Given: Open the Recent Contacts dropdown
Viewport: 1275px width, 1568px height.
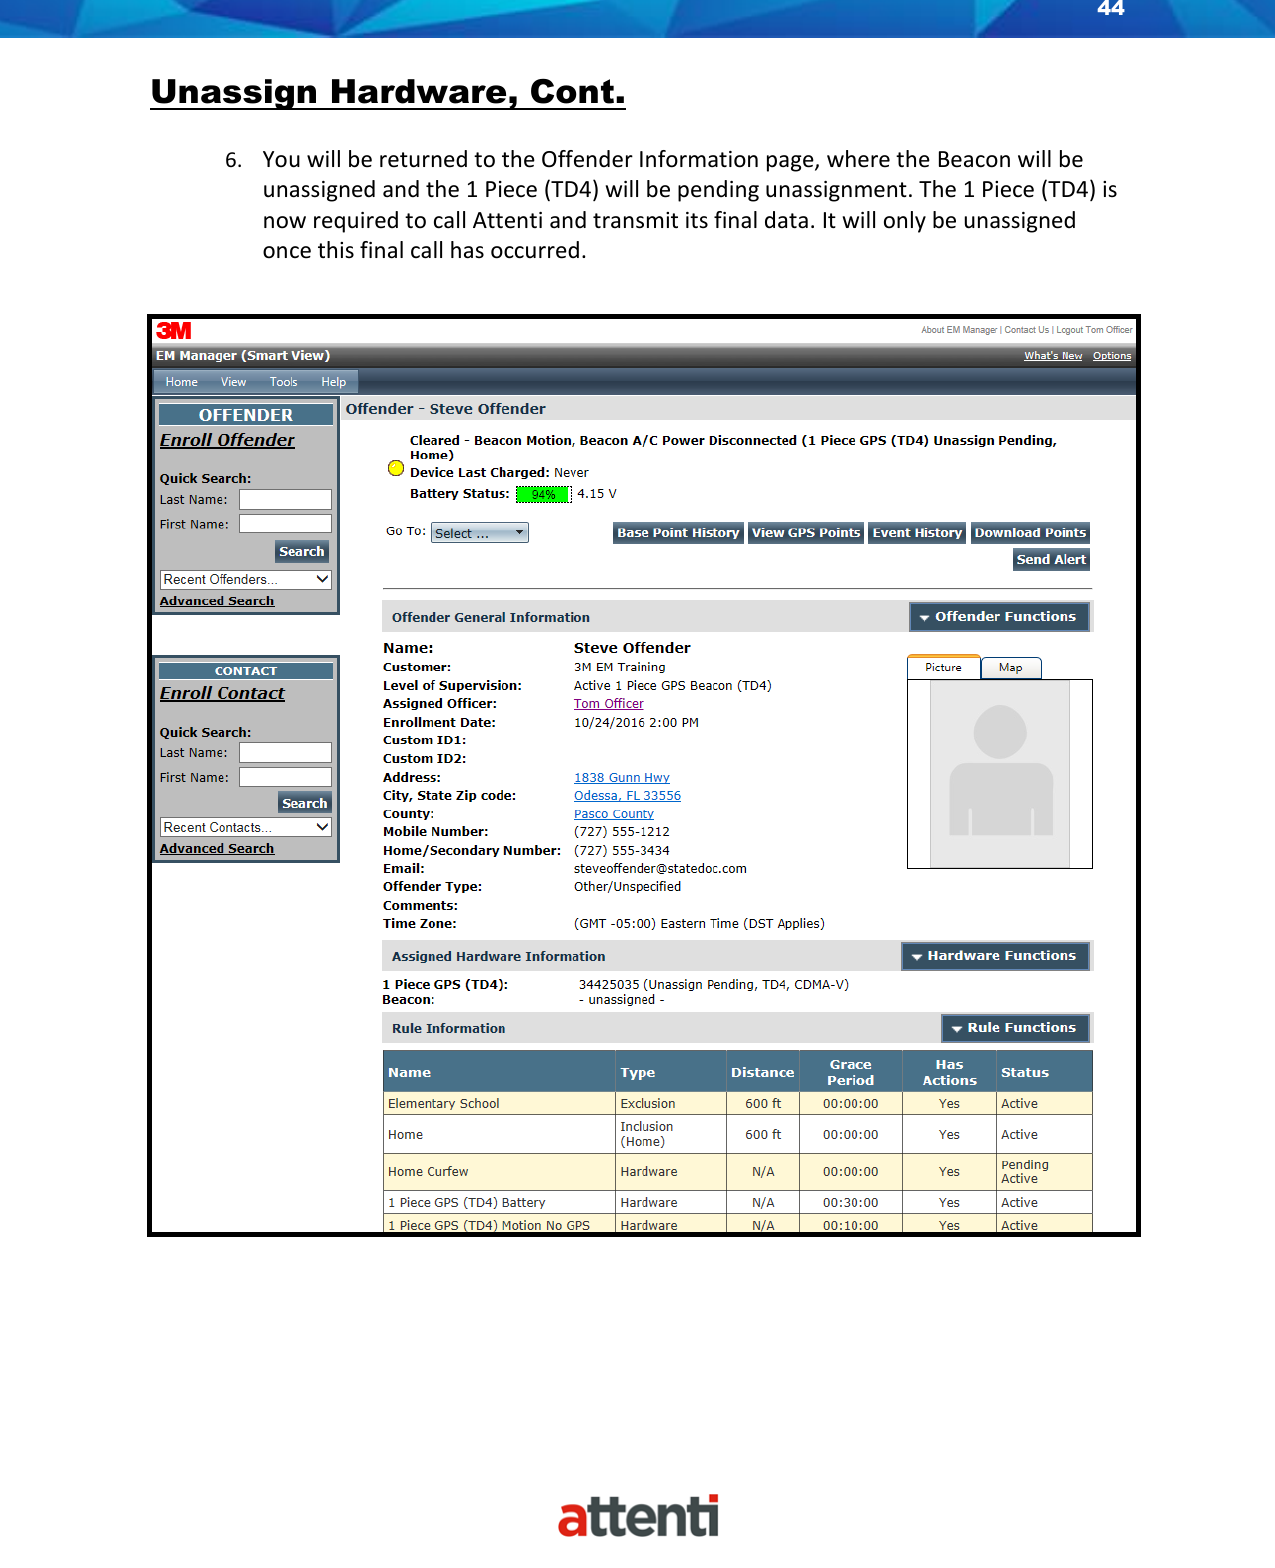Looking at the screenshot, I should [245, 827].
